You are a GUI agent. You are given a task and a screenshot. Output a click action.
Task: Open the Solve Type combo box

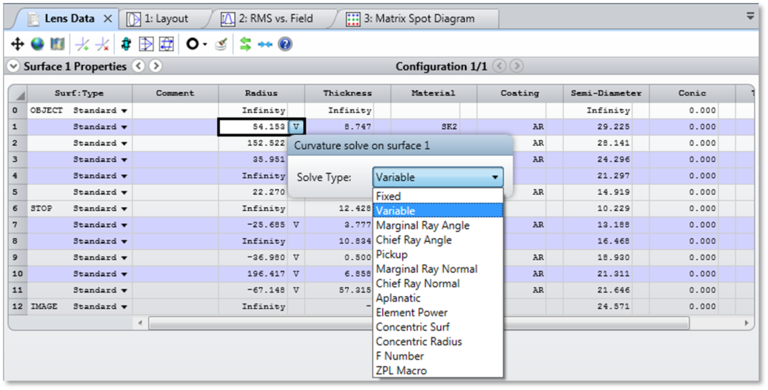tap(438, 177)
